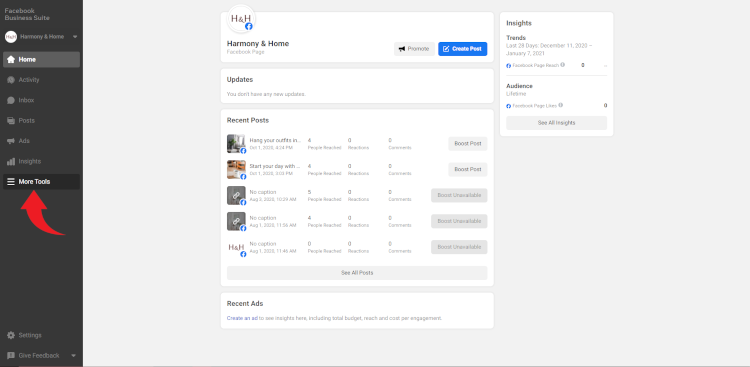Viewport: 750px width, 367px height.
Task: Open the Aug 1, 11:46 AM H&H post thumbnail
Action: click(x=236, y=247)
